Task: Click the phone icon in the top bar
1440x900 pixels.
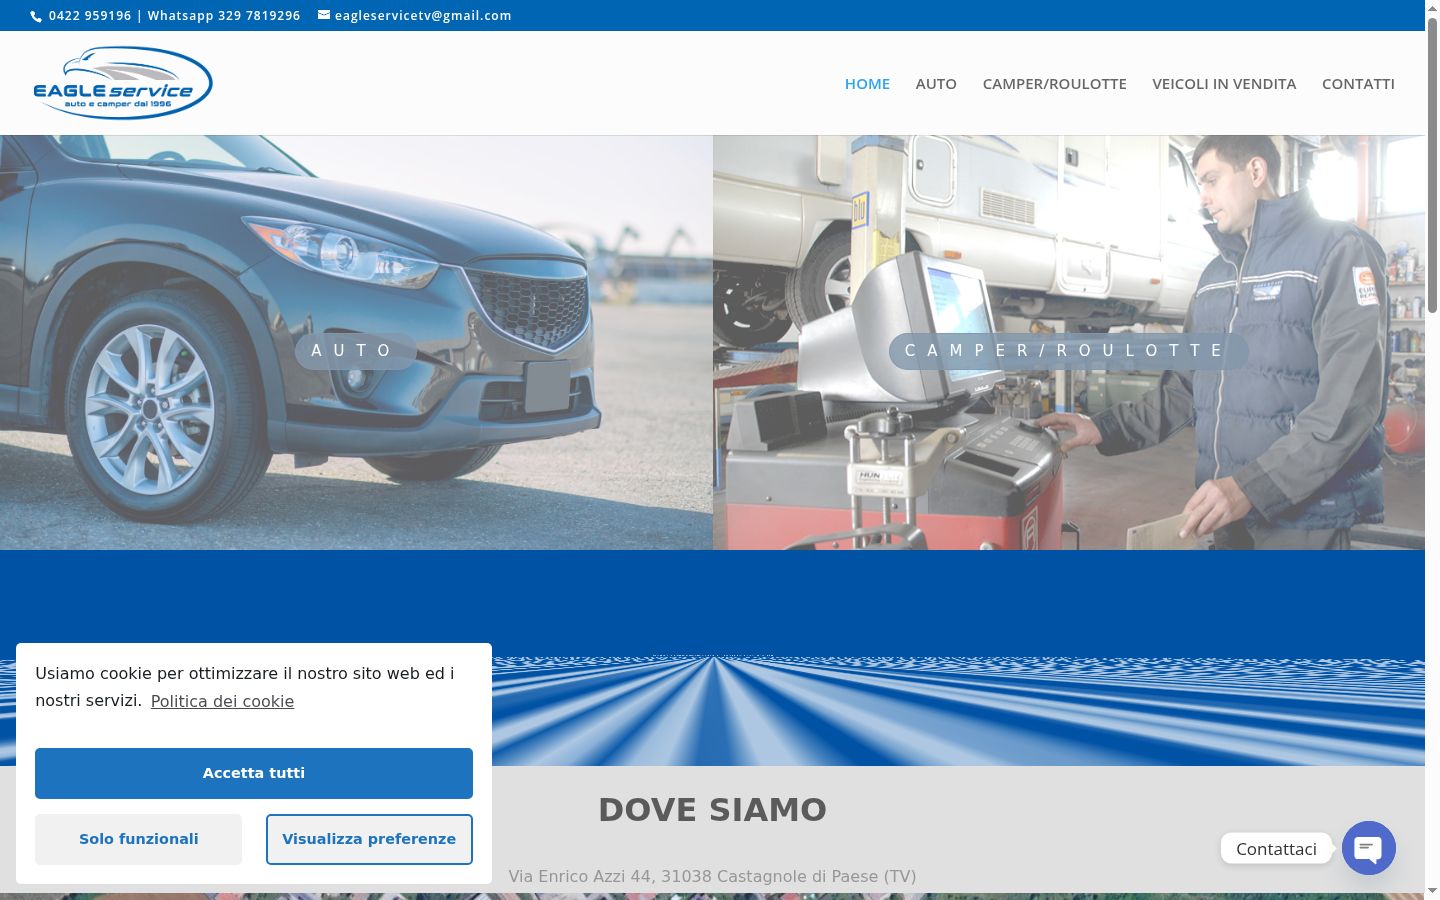Action: point(36,16)
